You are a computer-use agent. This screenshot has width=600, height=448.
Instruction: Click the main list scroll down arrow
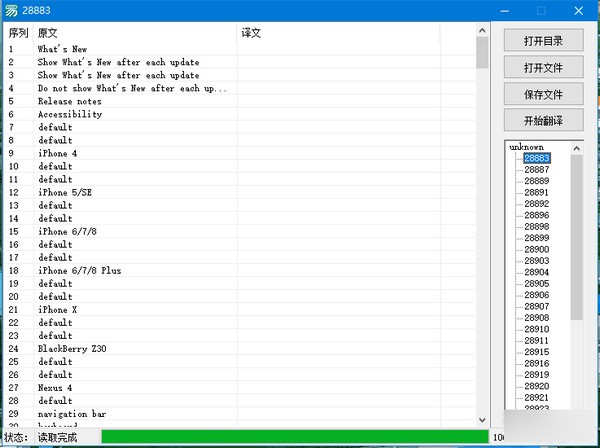[x=482, y=420]
